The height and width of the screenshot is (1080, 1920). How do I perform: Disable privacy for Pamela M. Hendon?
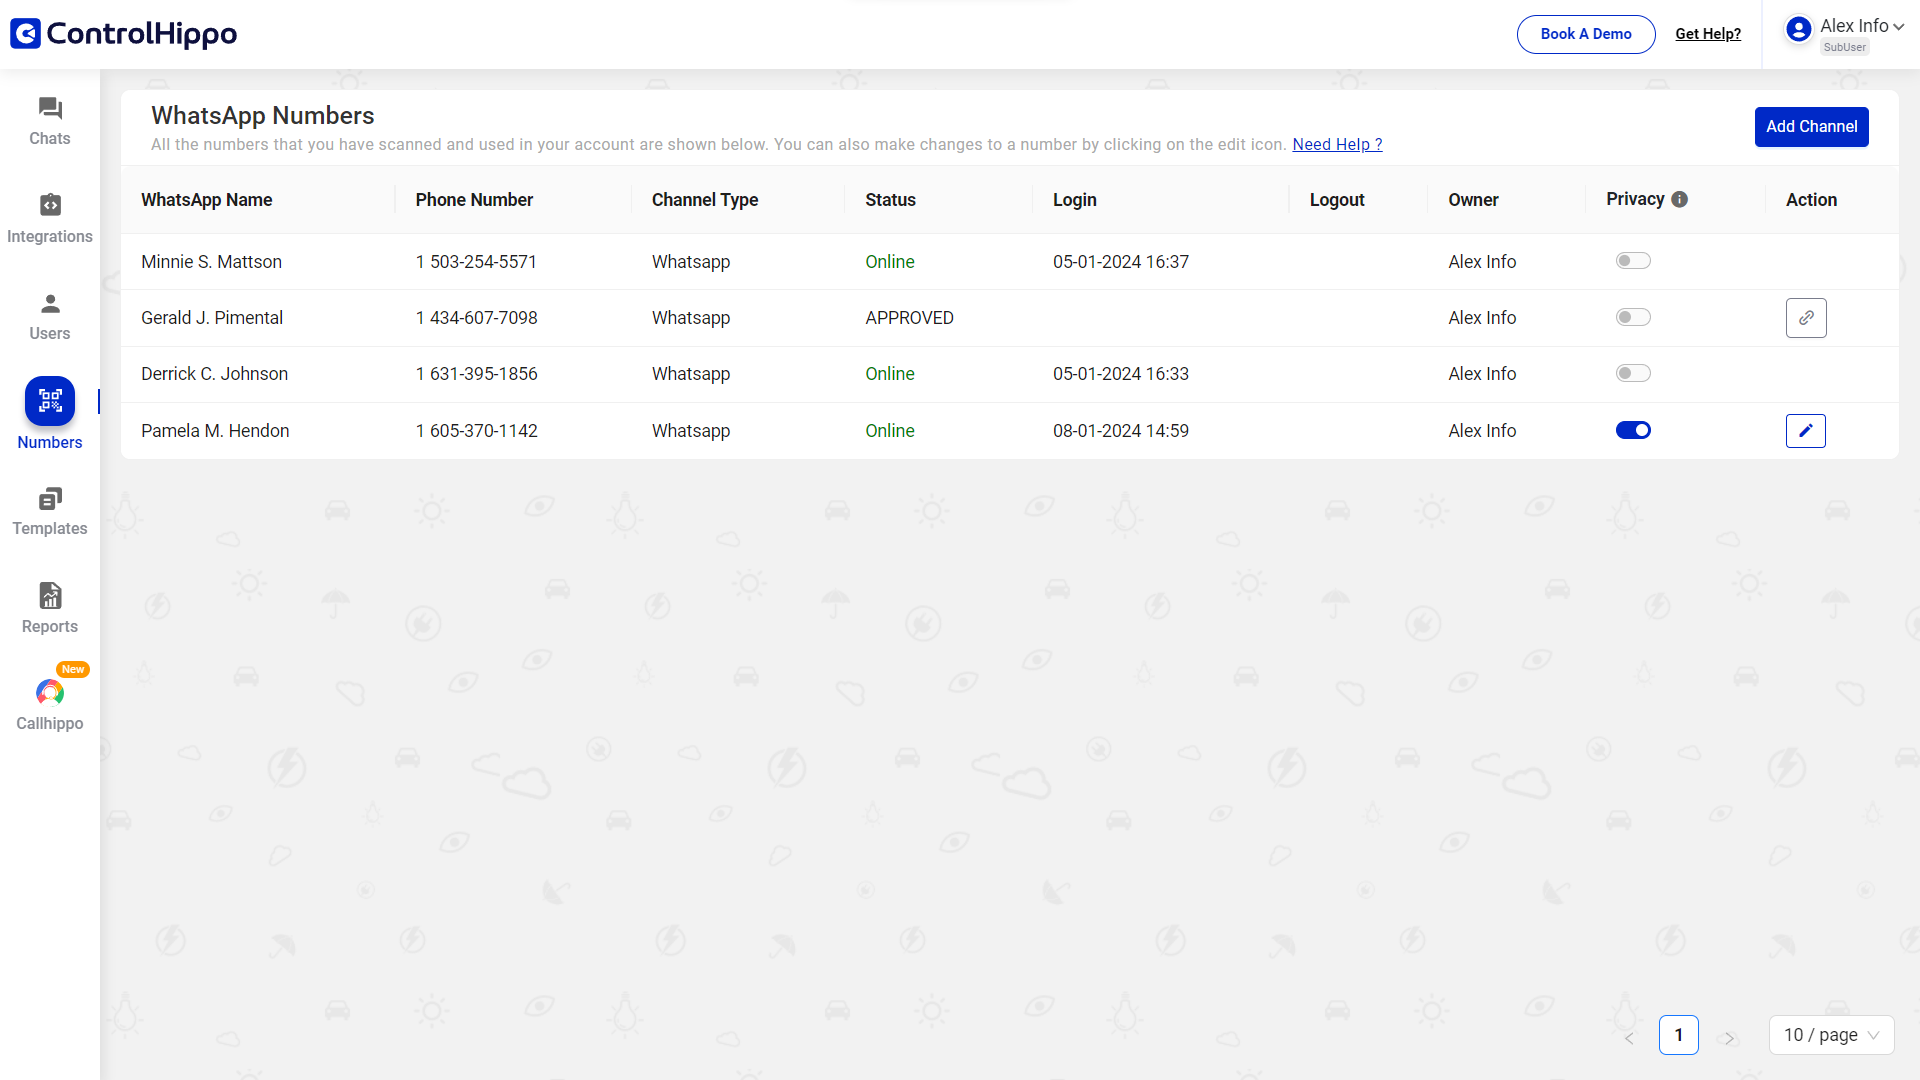coord(1634,430)
